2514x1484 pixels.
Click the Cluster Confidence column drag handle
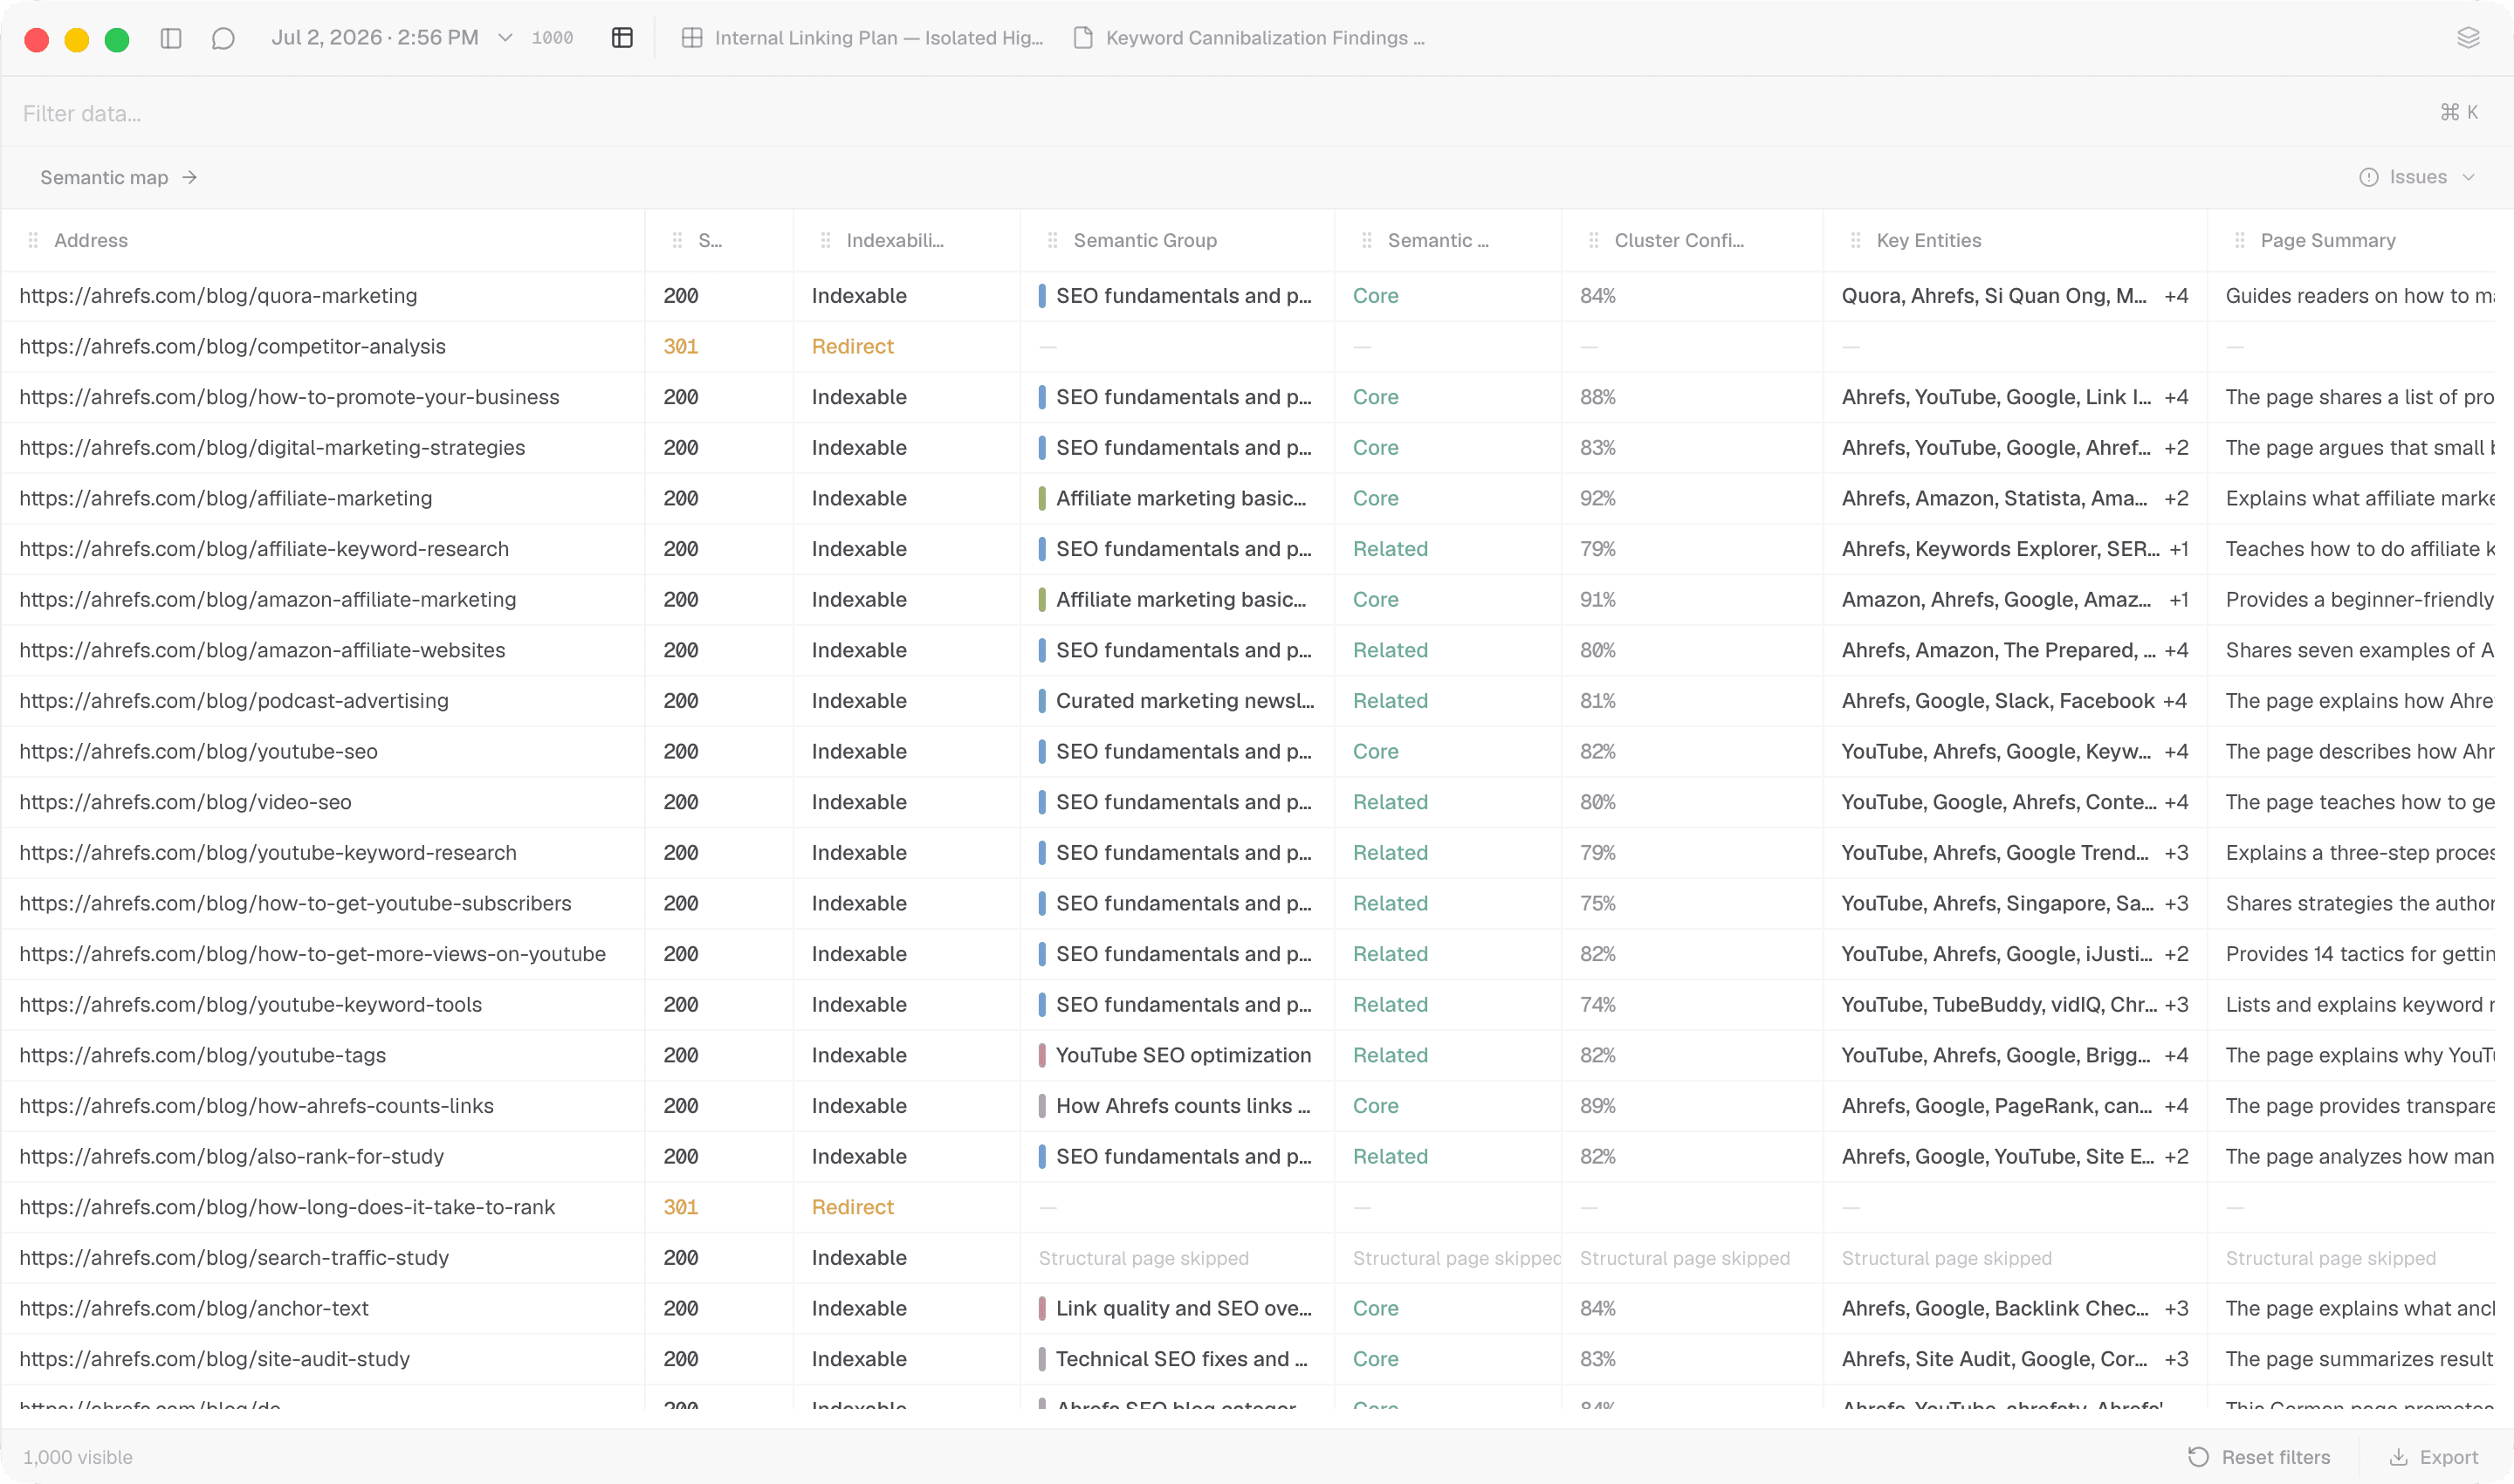pos(1593,240)
